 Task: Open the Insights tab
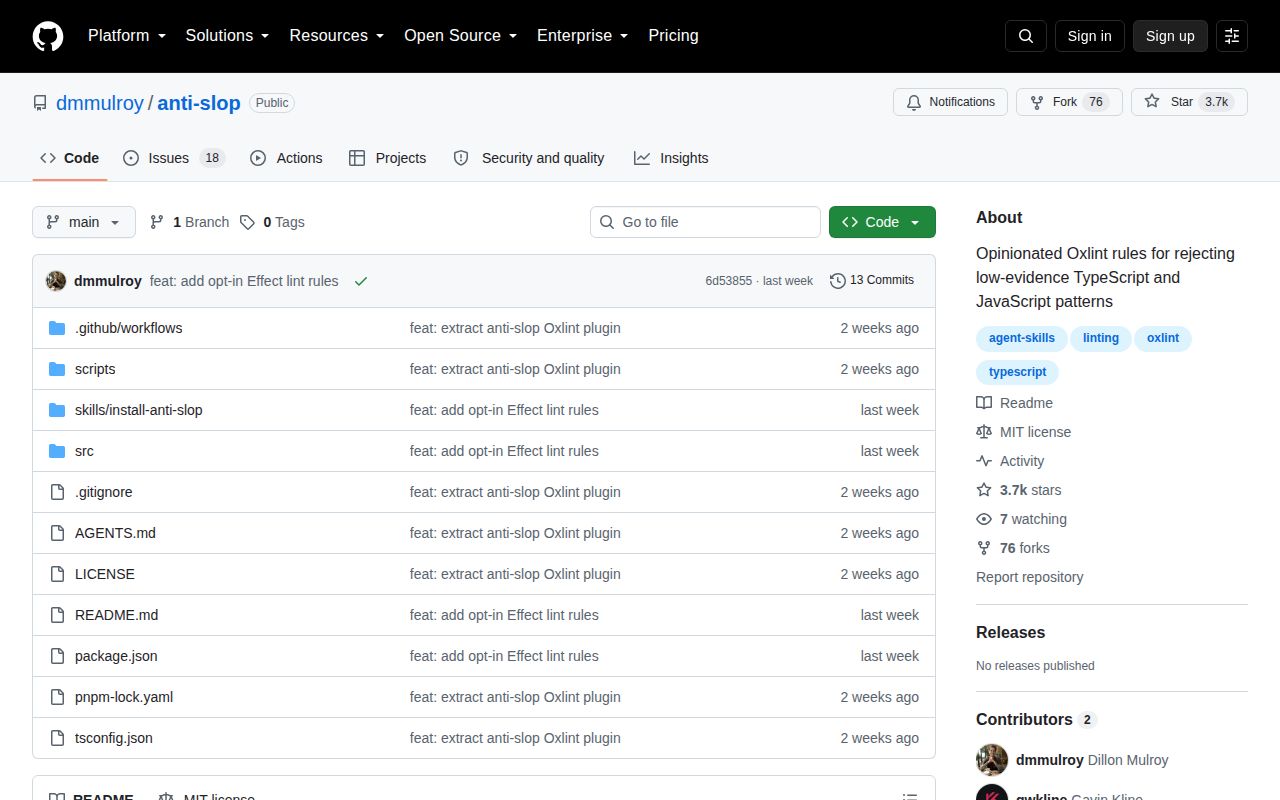pos(671,158)
